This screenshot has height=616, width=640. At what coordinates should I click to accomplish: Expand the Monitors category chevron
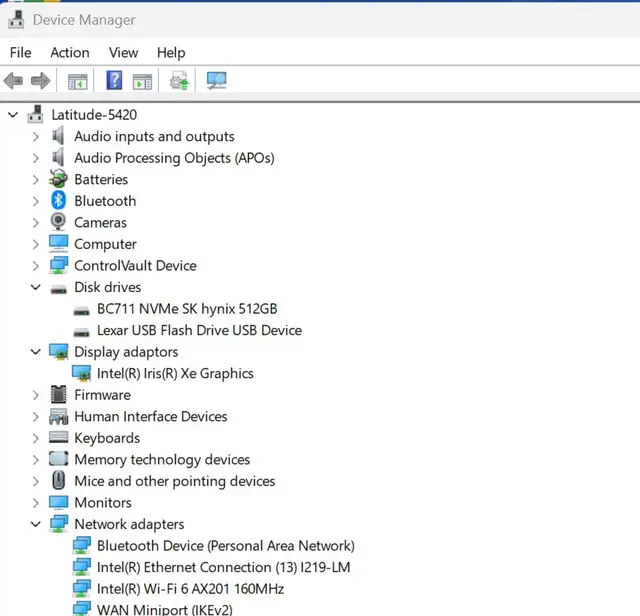[x=36, y=503]
